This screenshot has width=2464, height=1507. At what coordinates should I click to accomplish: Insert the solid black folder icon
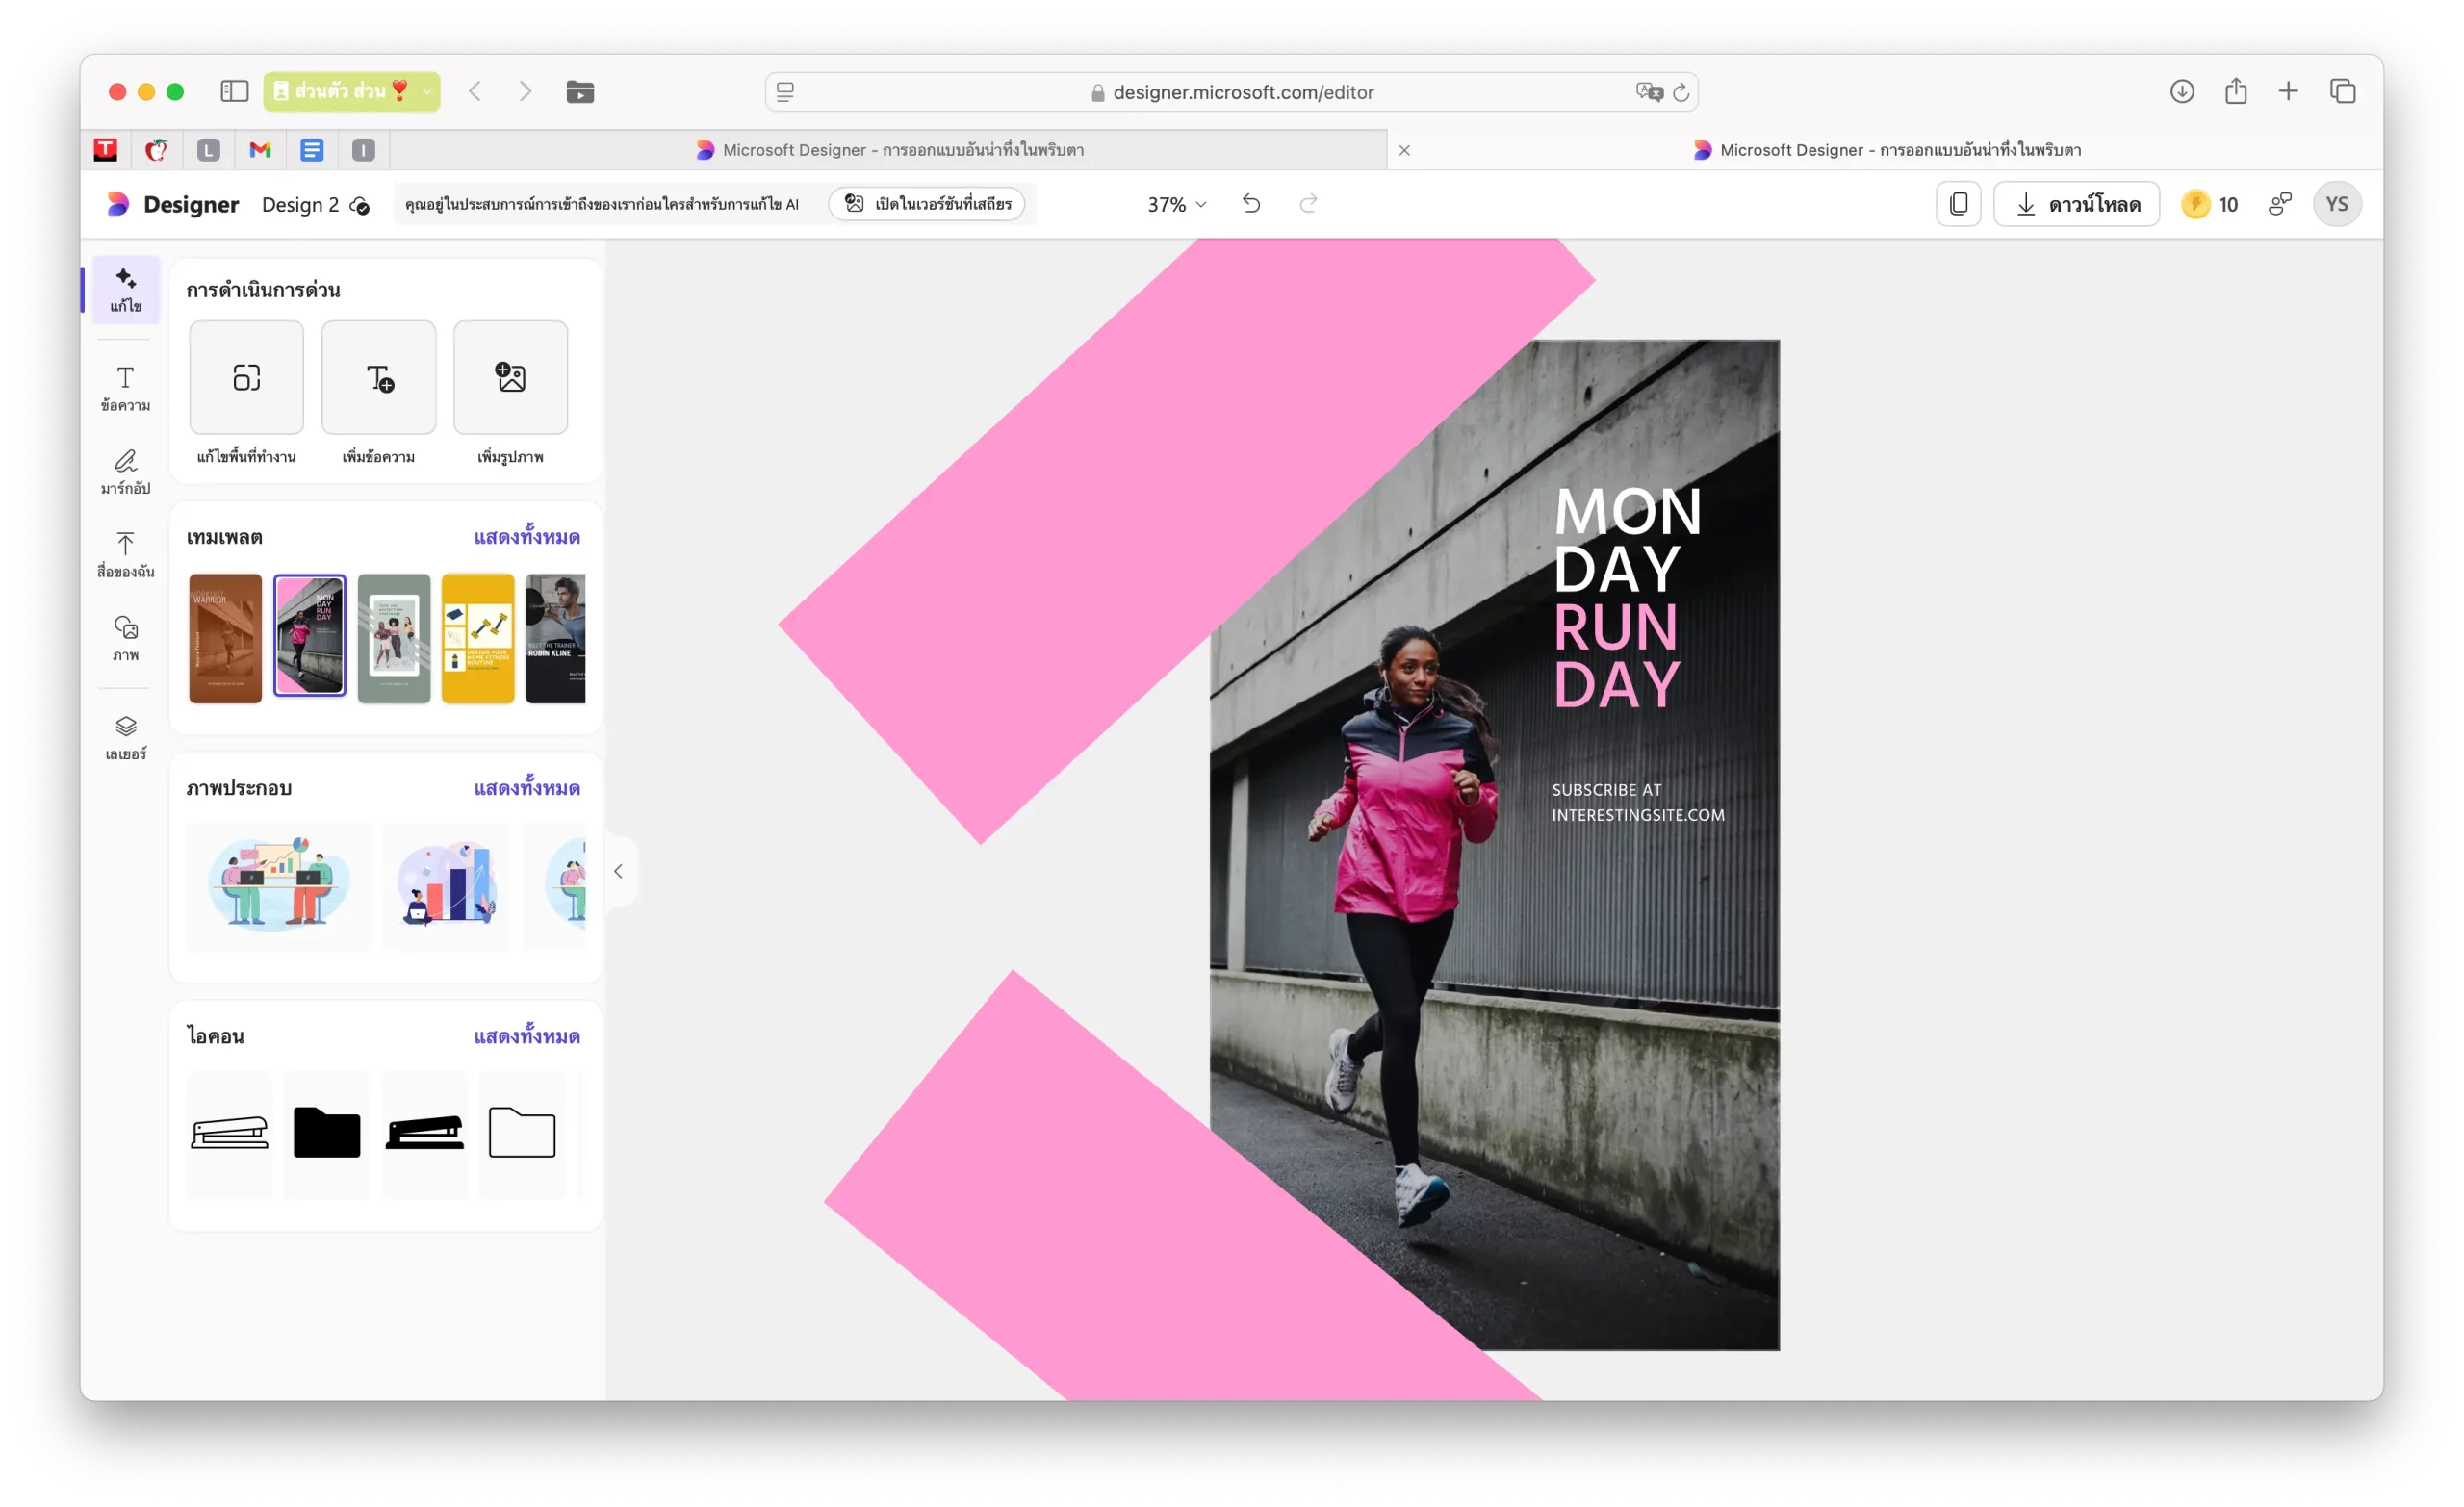pos(327,1133)
